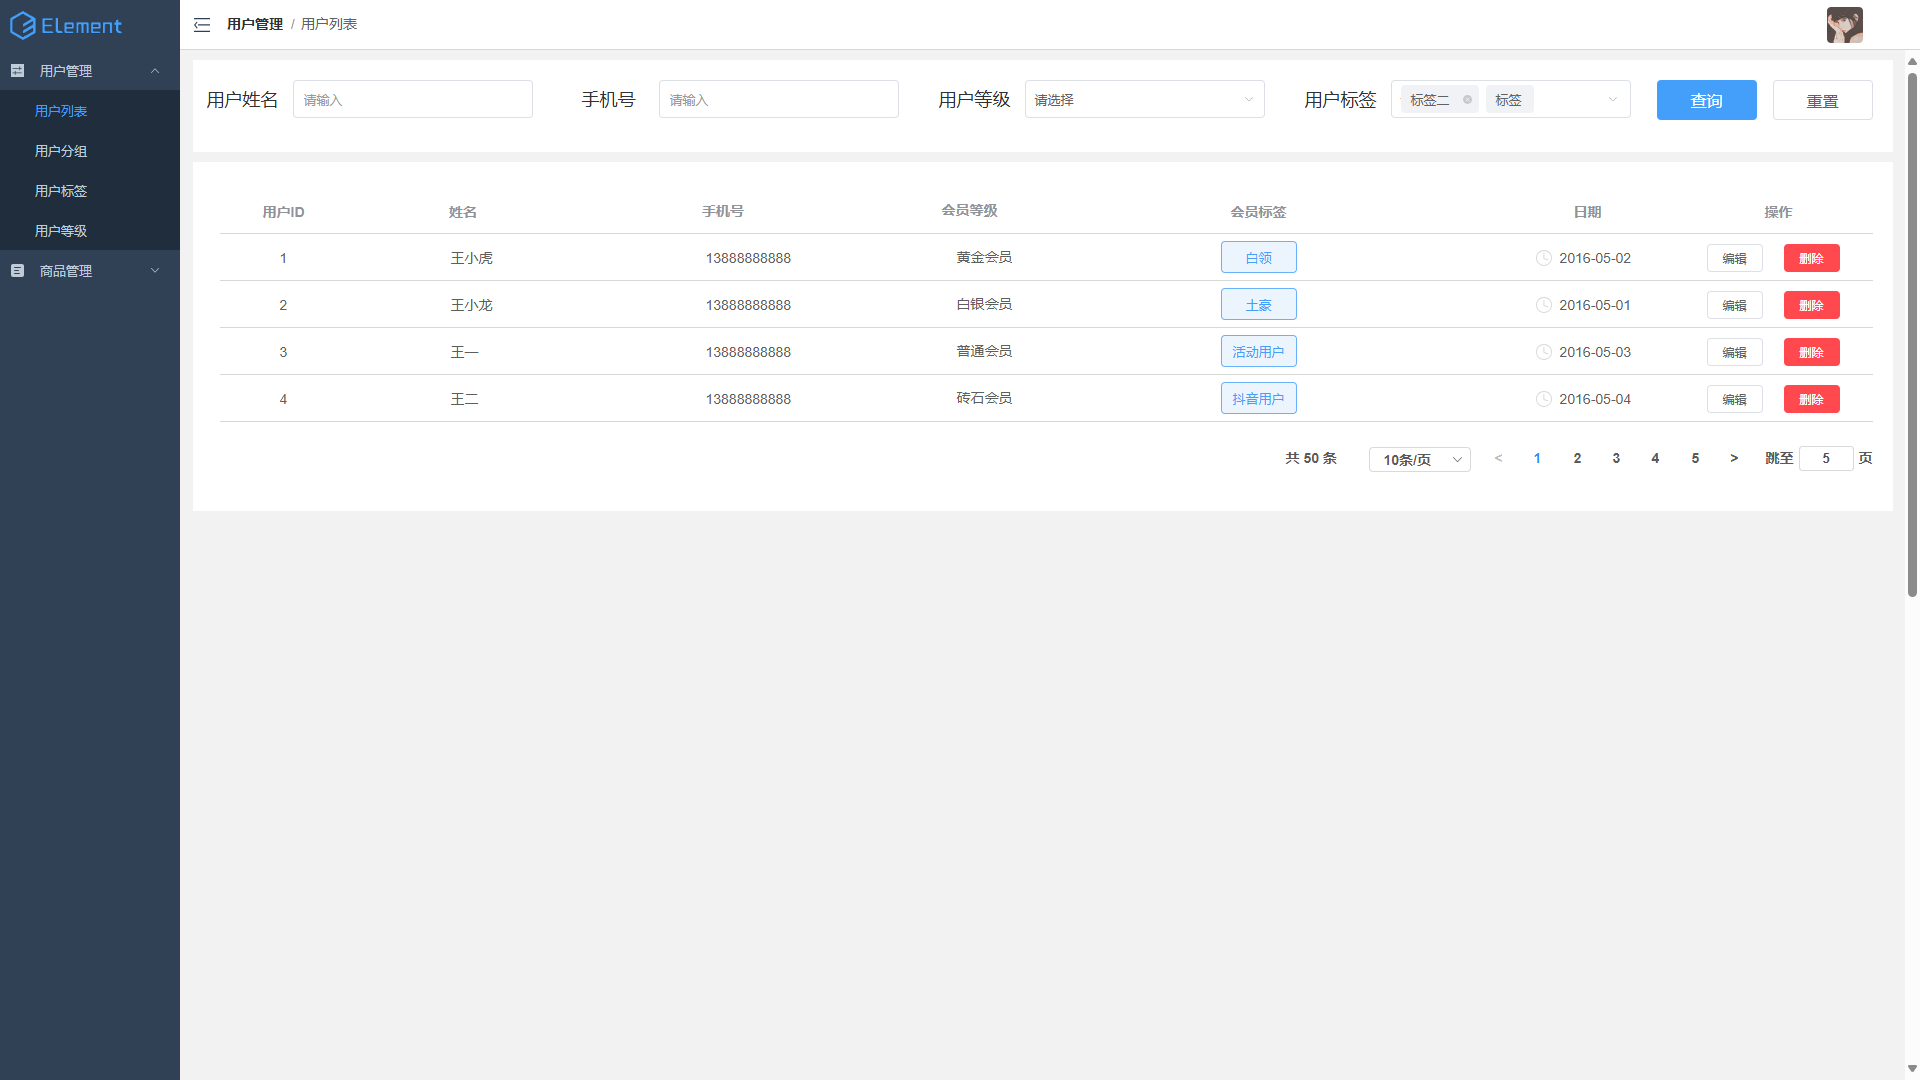Image resolution: width=1920 pixels, height=1080 pixels.
Task: Go to previous page arrow
Action: [x=1498, y=458]
